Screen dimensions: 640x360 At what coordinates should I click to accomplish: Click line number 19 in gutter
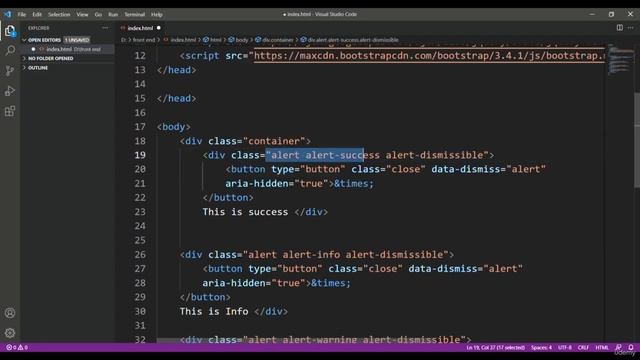[140, 155]
